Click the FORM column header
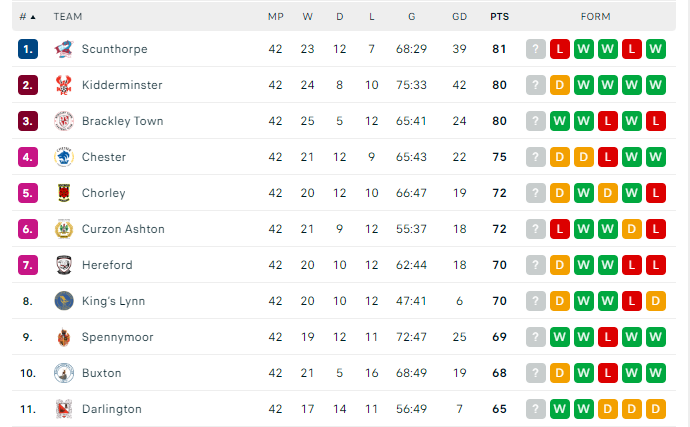 click(x=595, y=17)
